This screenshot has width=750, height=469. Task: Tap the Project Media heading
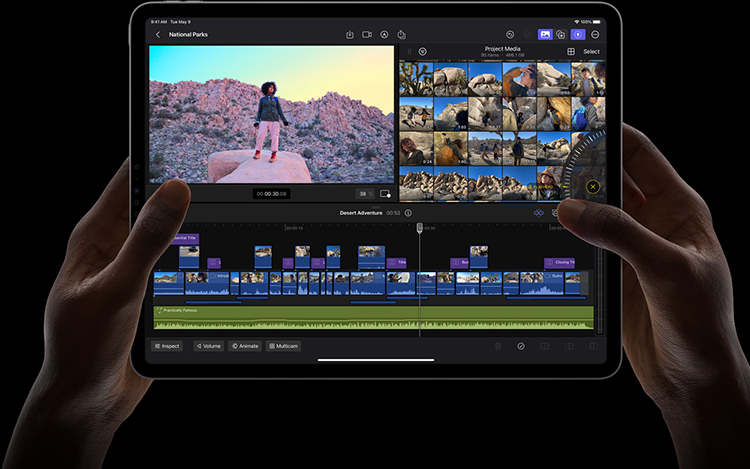pos(502,49)
